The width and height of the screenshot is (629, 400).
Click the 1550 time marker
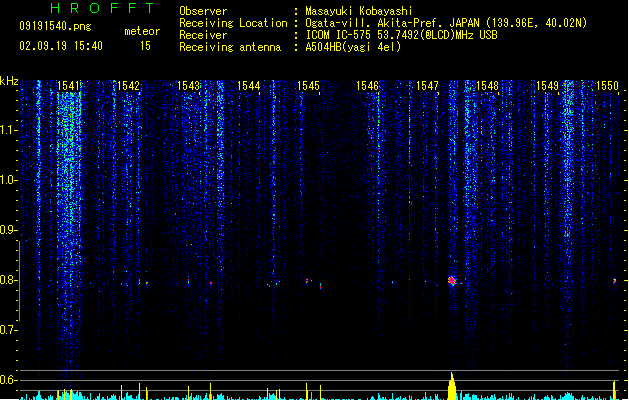click(607, 86)
